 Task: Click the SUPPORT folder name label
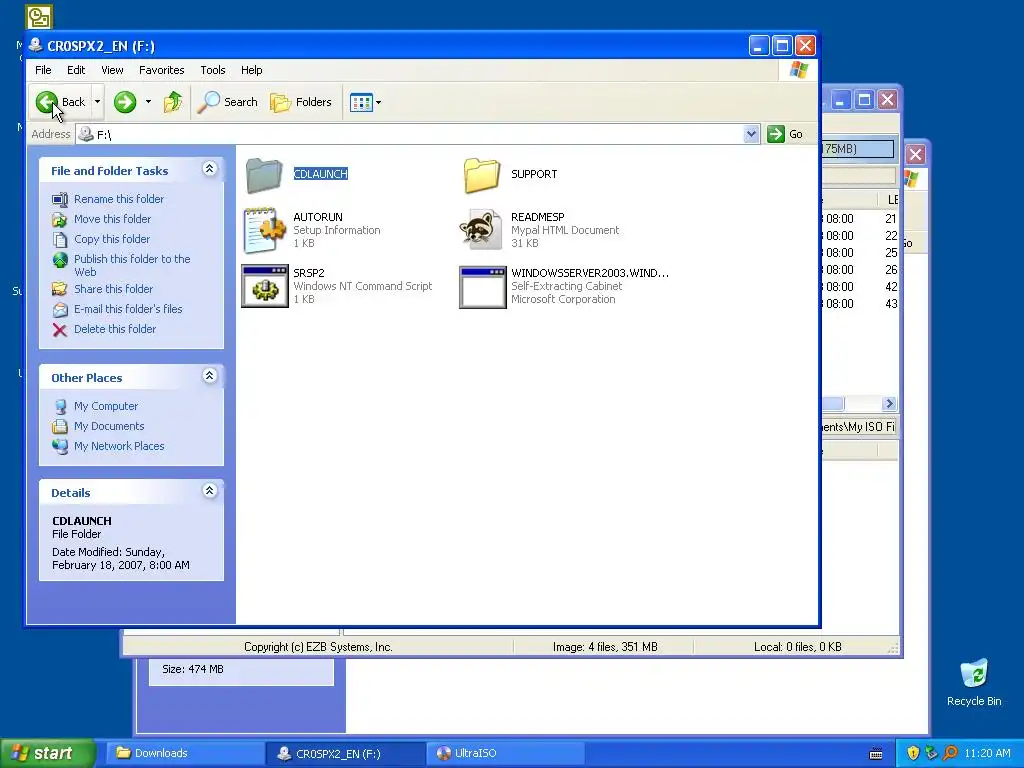coord(534,174)
